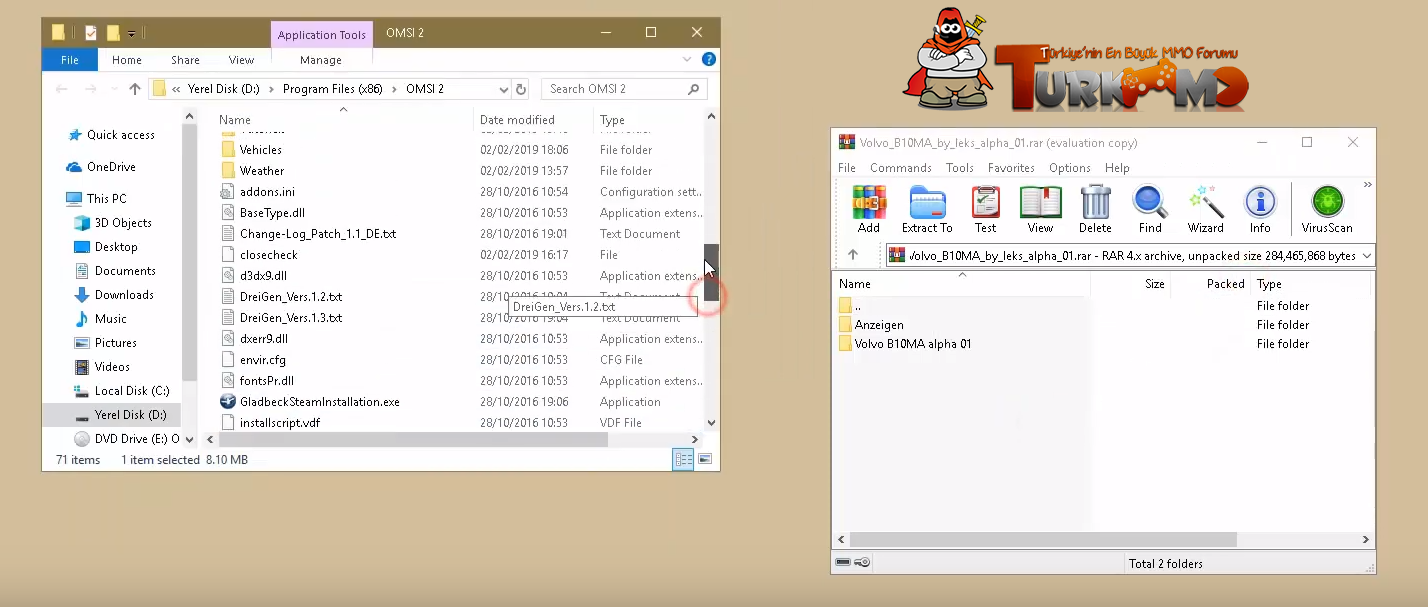Screen dimensions: 1428x607
Task: Expand the Explorer ribbon chevron
Action: (x=688, y=60)
